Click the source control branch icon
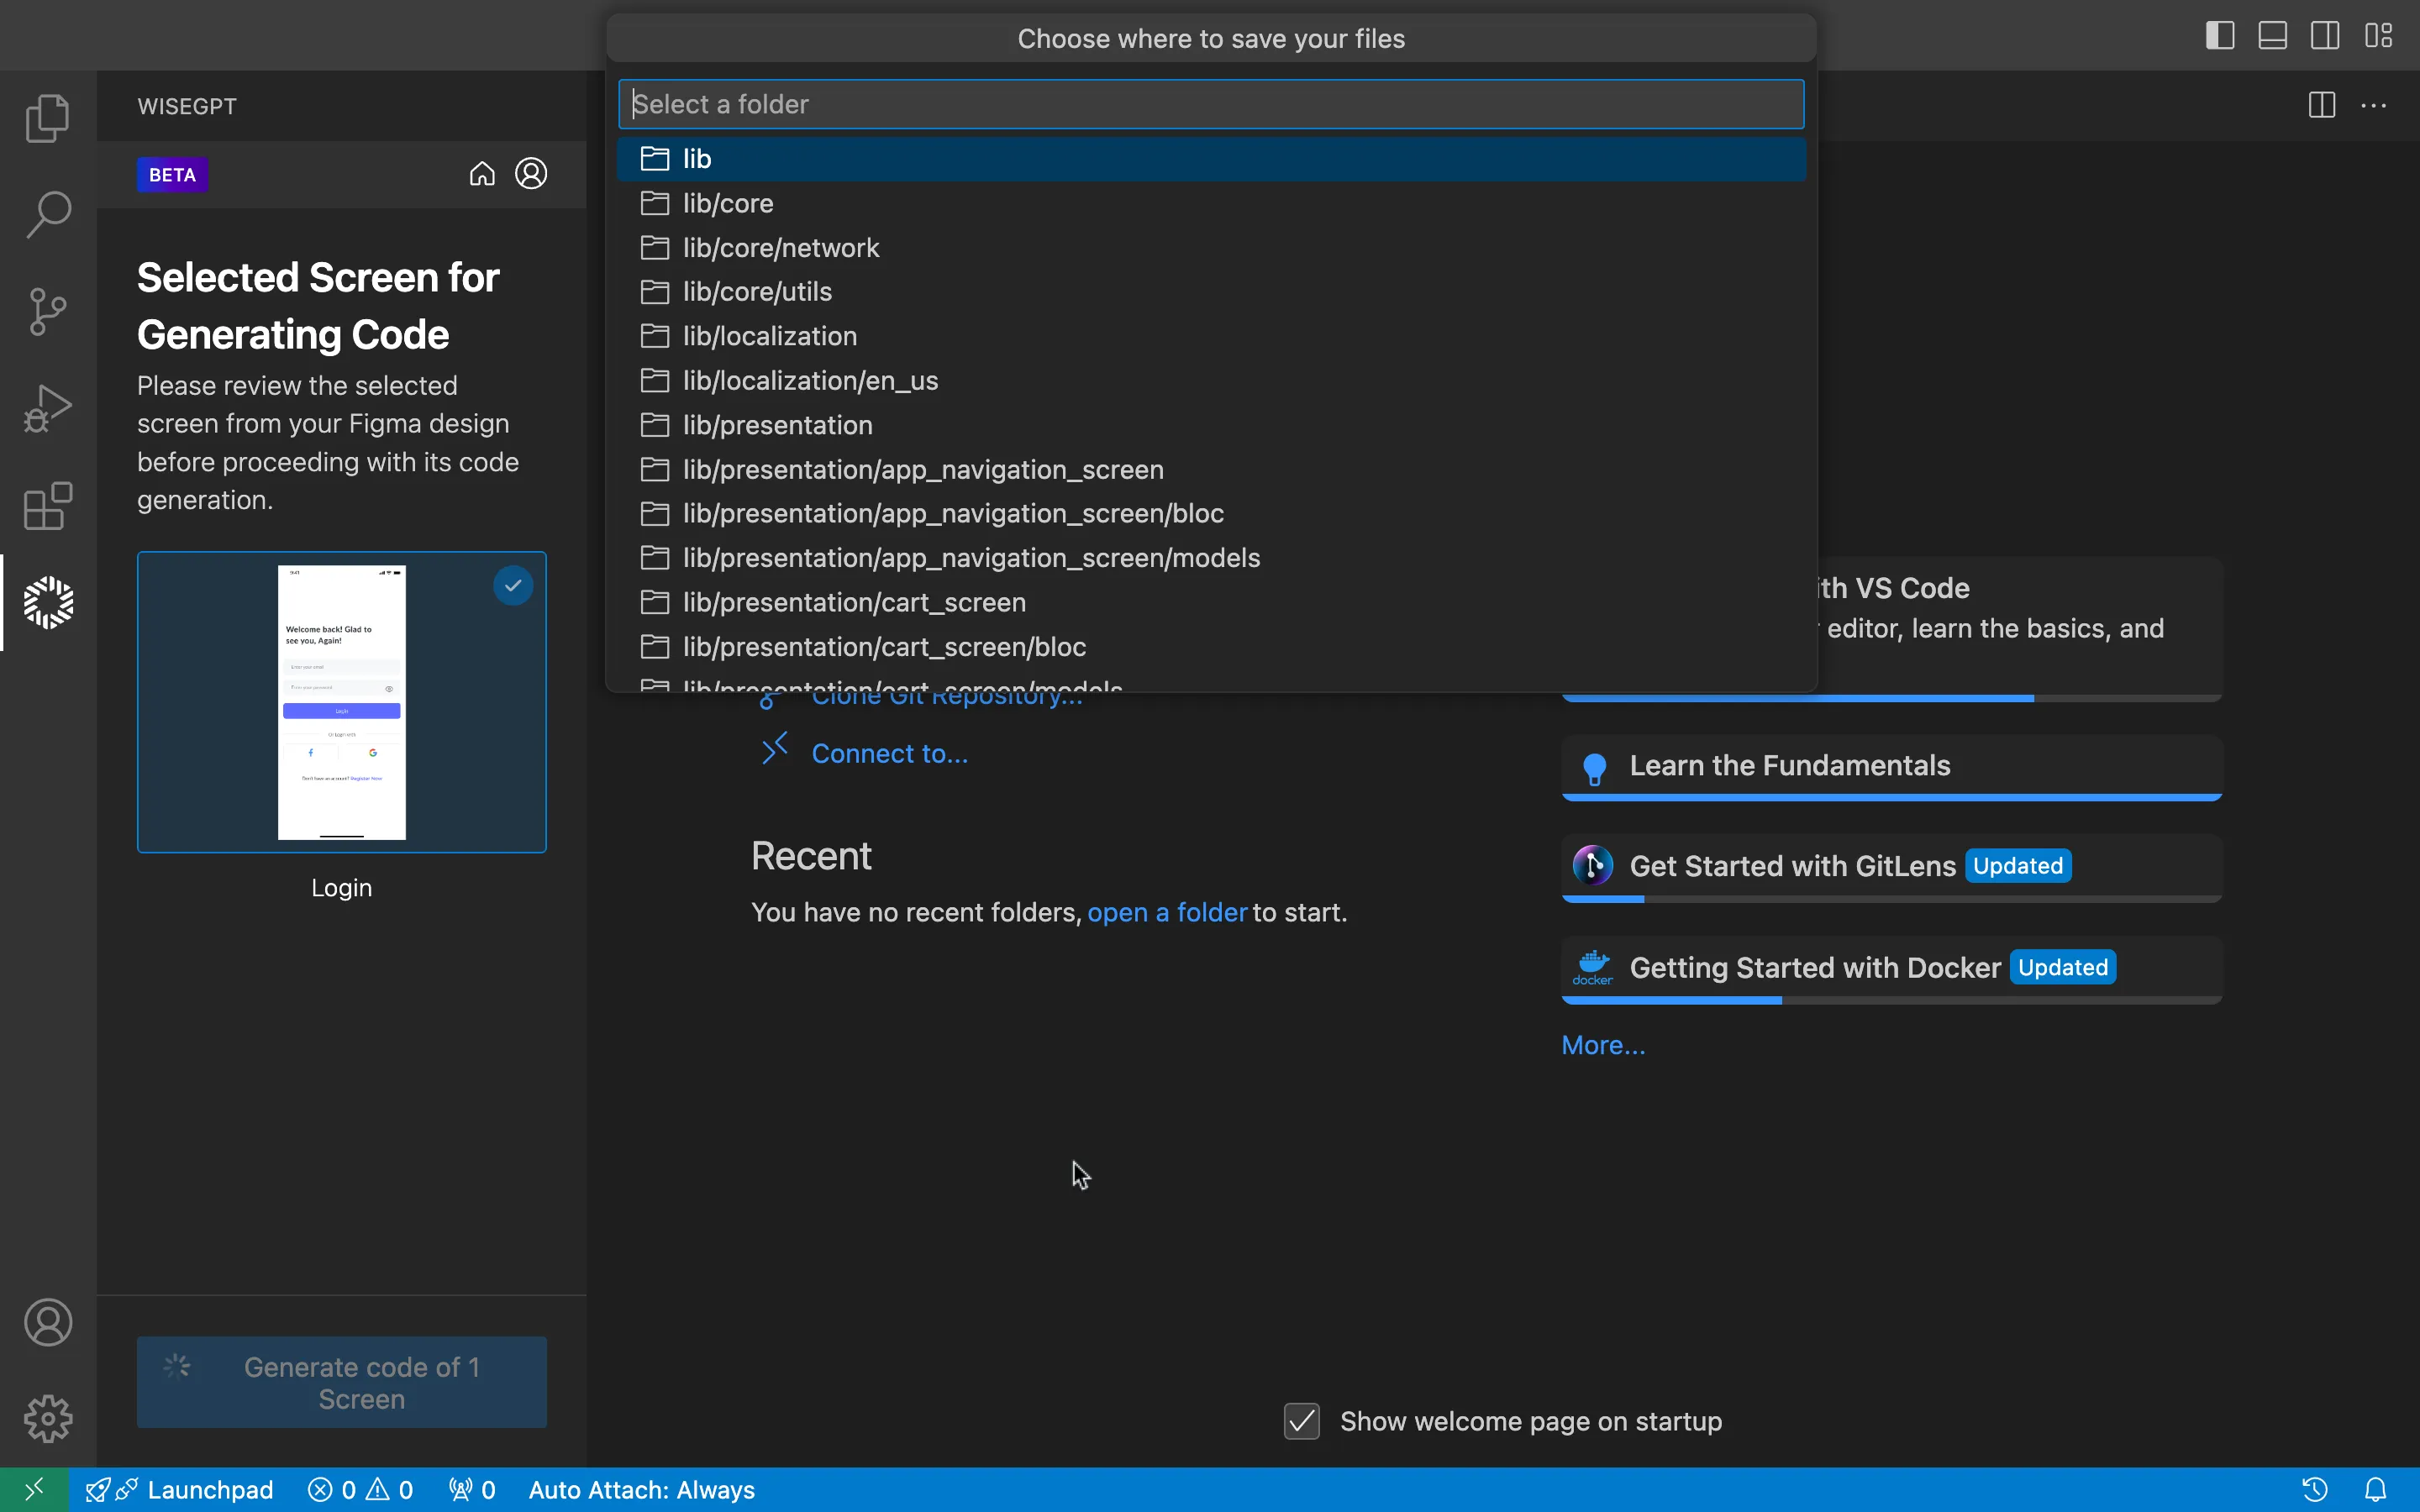The image size is (2420, 1512). click(47, 308)
